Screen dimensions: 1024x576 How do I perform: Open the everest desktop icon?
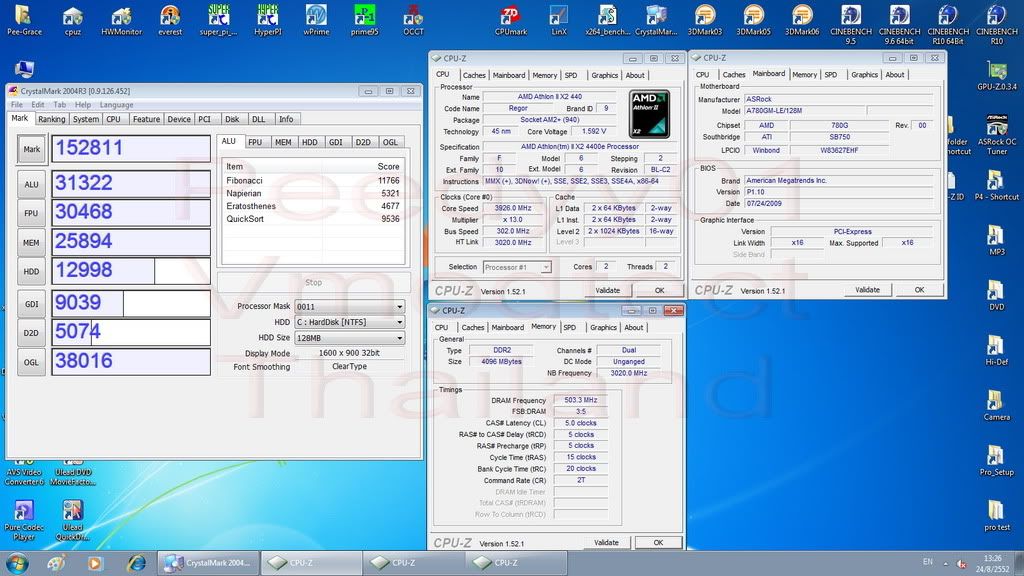tap(170, 17)
